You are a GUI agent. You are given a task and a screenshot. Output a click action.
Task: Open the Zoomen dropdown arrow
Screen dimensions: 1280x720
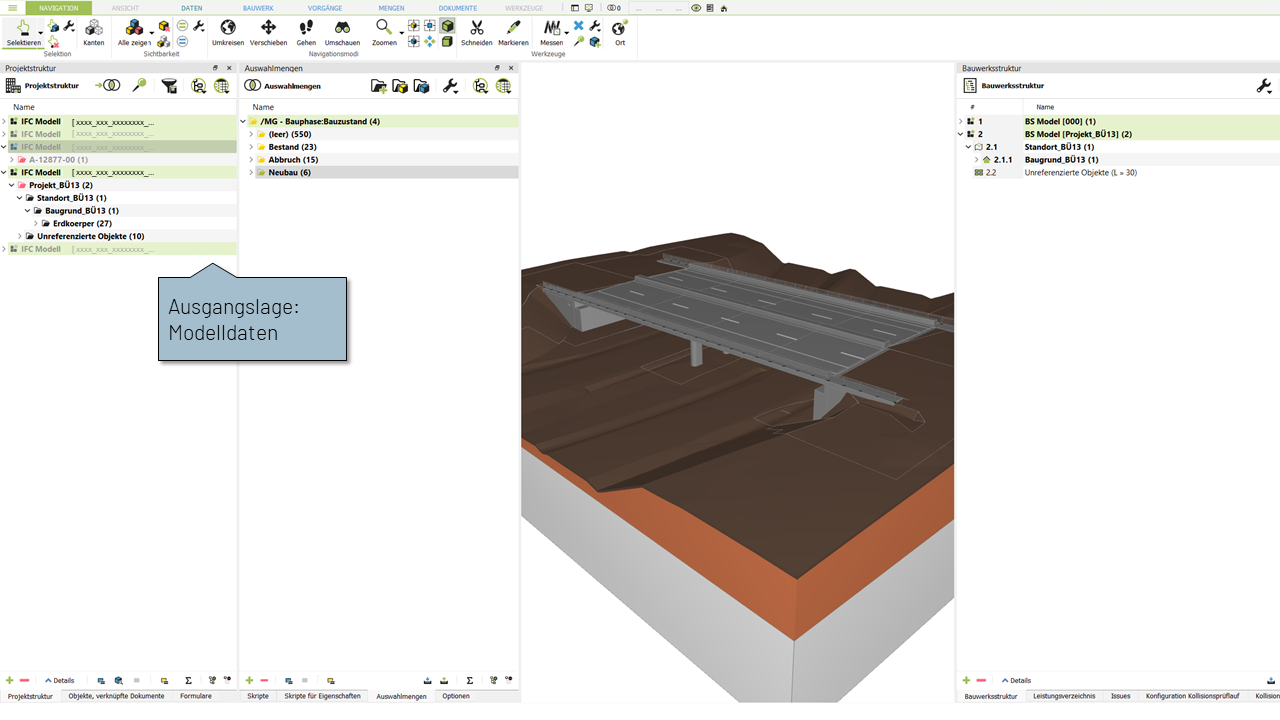pos(401,33)
